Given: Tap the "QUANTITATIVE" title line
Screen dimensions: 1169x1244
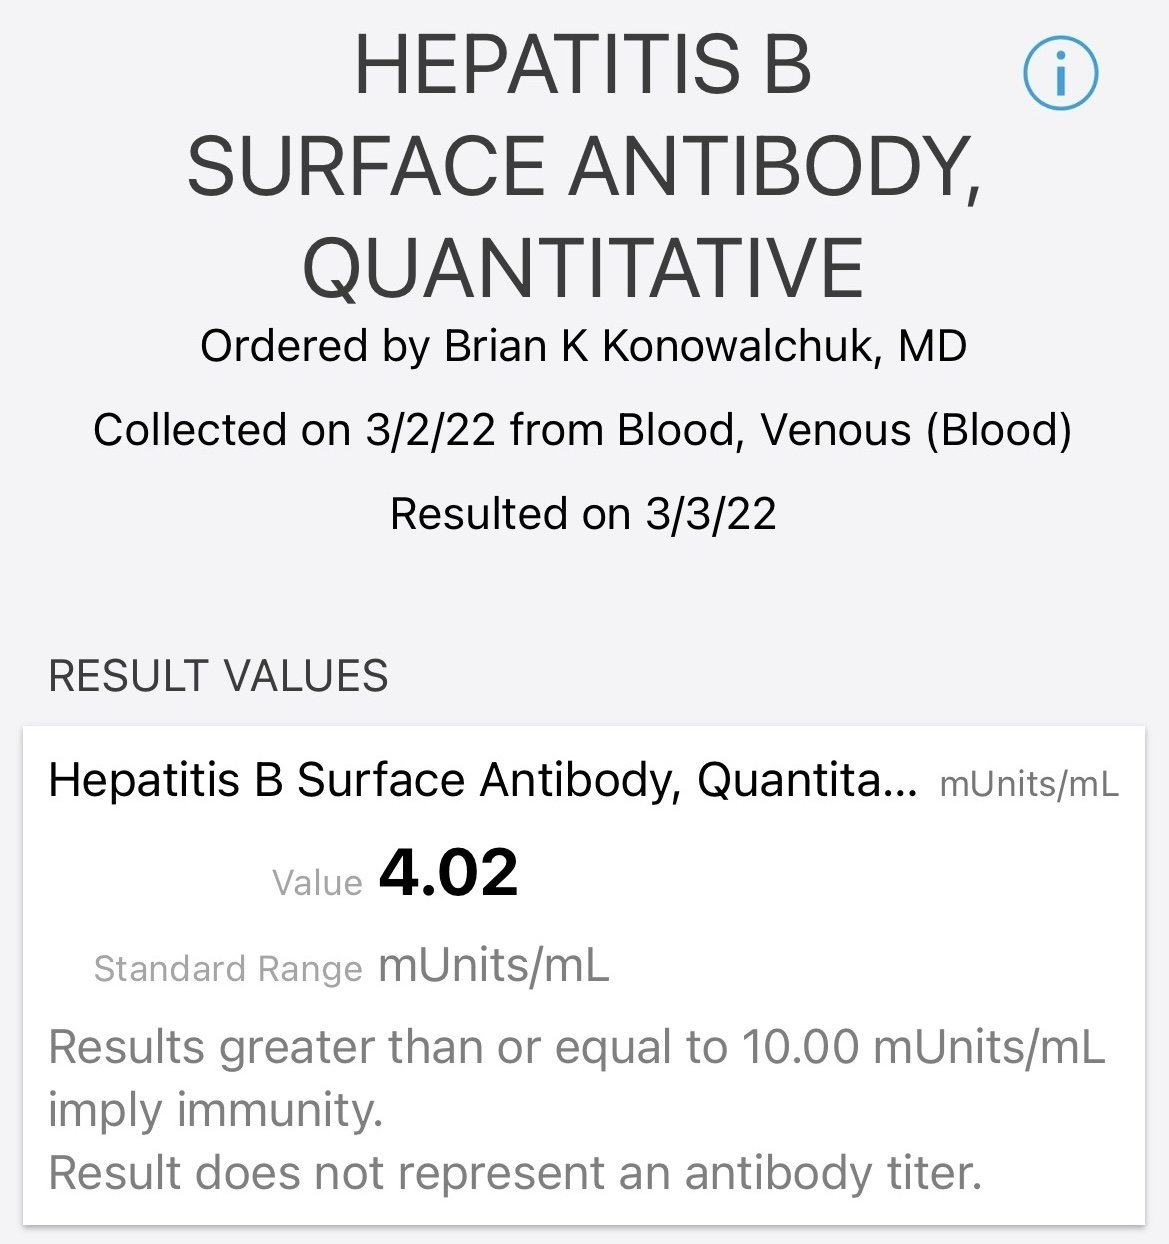Looking at the screenshot, I should 583,268.
